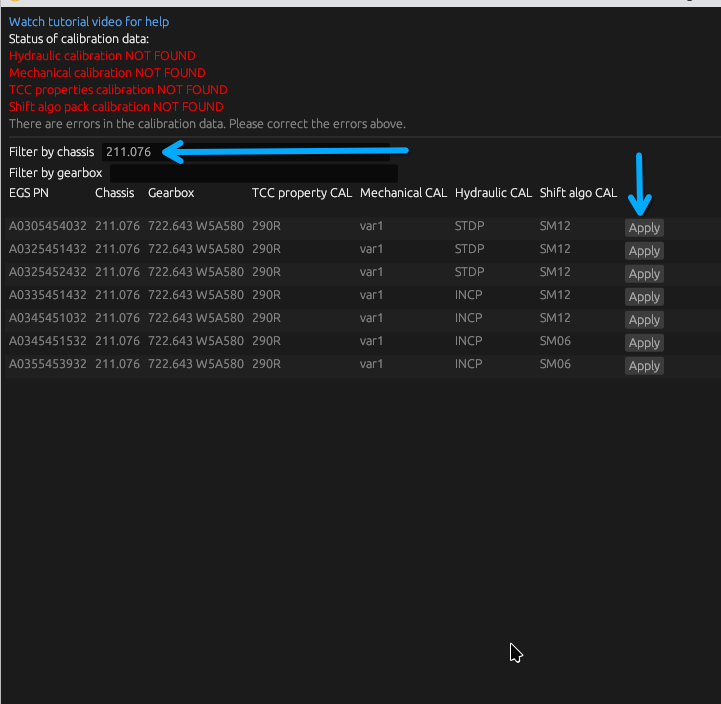
Task: Hit Apply on the A0355453932 row
Action: coord(644,365)
